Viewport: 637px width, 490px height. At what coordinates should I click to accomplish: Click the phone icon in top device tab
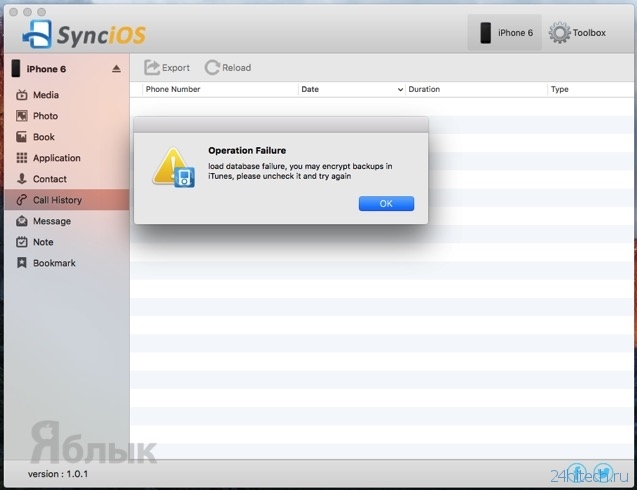point(485,33)
